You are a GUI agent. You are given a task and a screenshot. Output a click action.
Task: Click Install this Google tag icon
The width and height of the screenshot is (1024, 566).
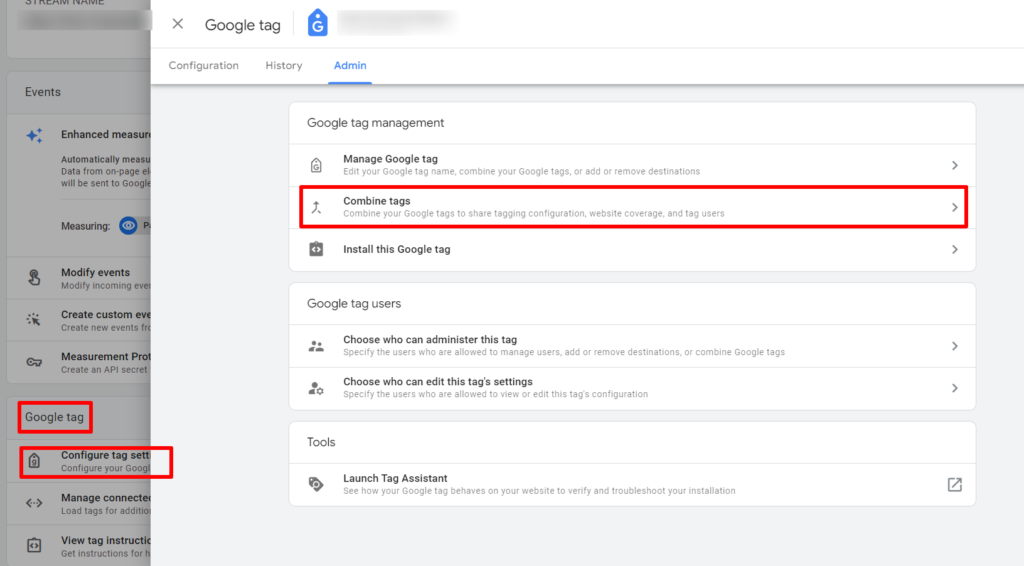(316, 249)
